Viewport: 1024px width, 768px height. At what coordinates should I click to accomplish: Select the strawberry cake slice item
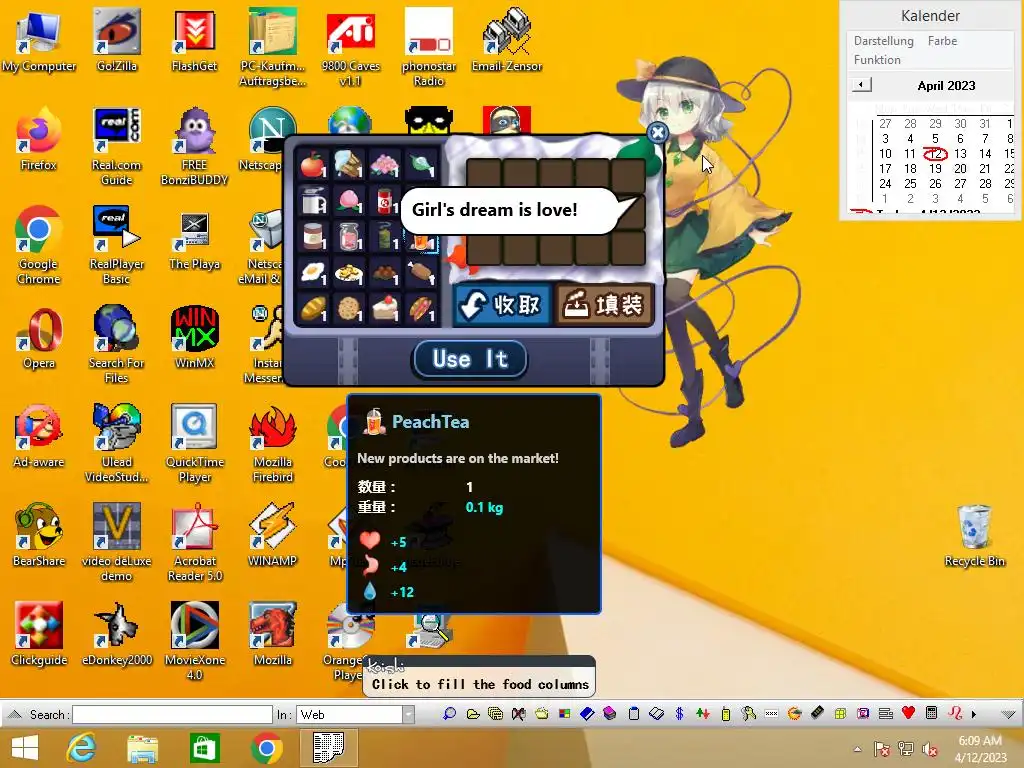[385, 308]
